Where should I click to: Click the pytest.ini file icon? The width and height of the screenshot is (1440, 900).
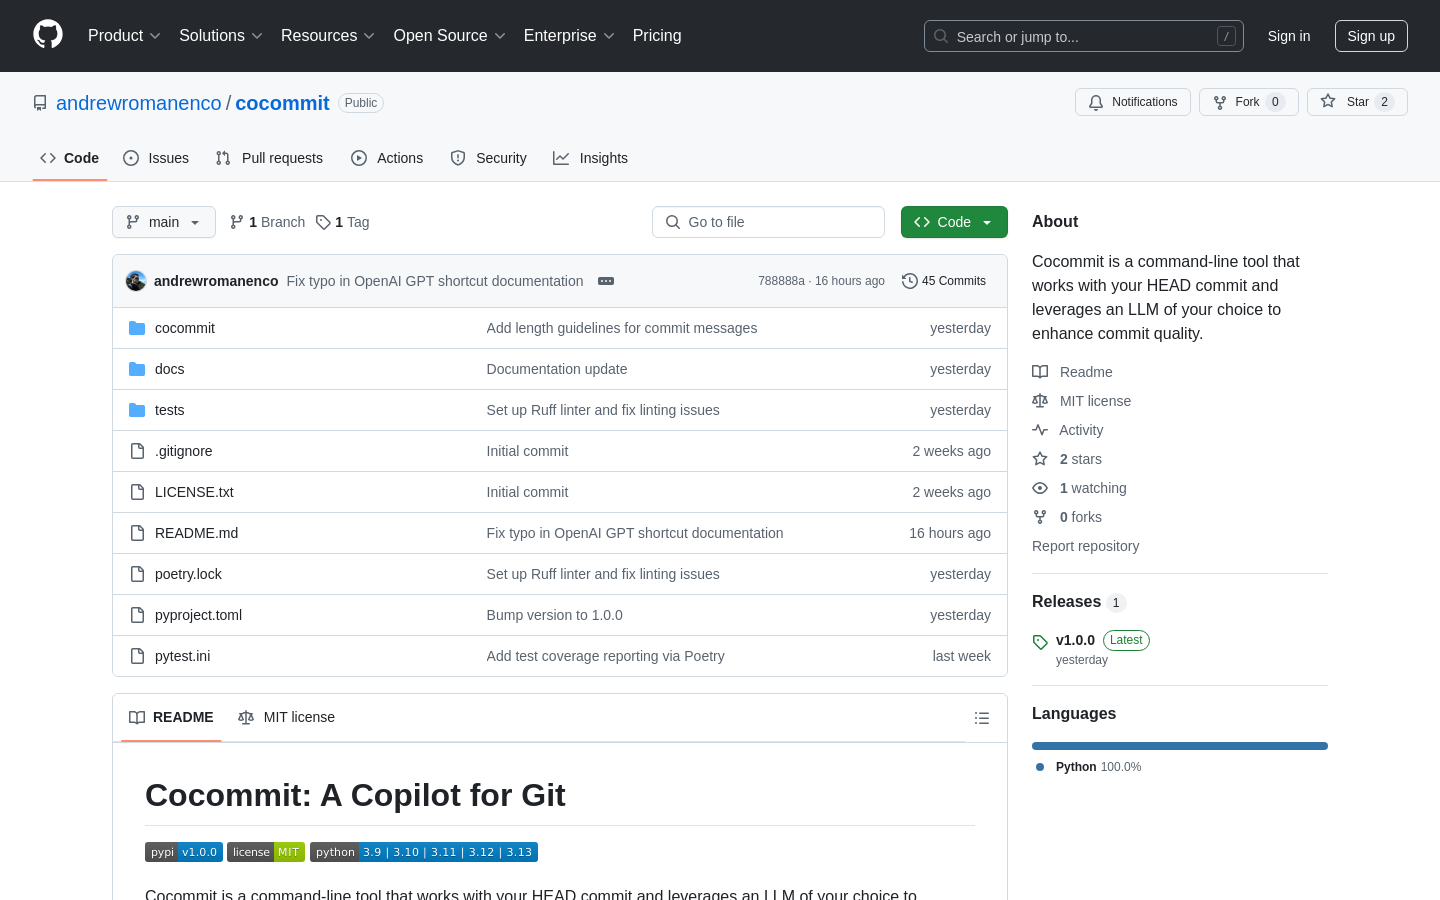coord(137,656)
